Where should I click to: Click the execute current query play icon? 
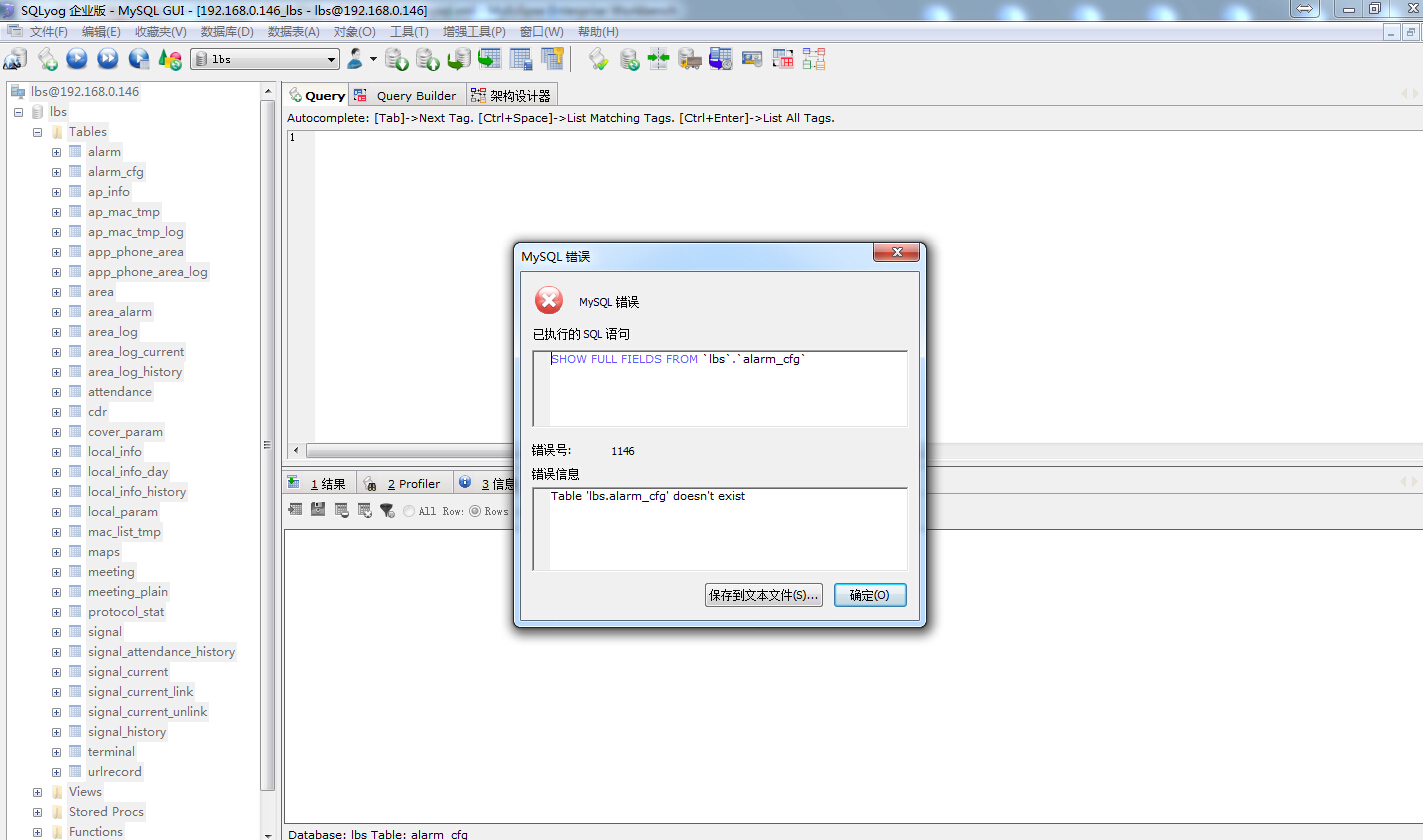coord(77,59)
